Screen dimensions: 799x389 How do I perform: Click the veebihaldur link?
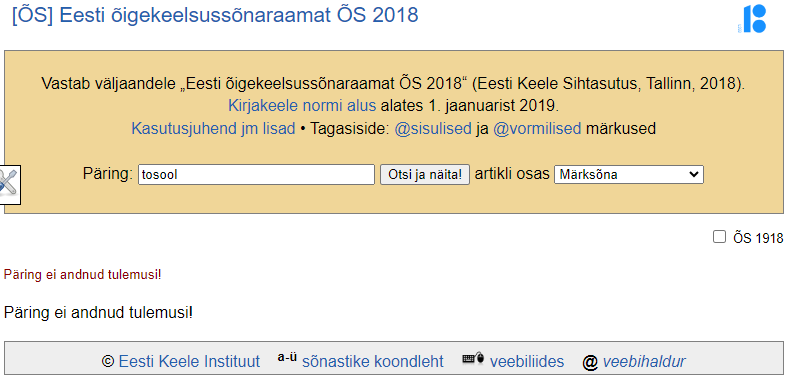pos(644,361)
